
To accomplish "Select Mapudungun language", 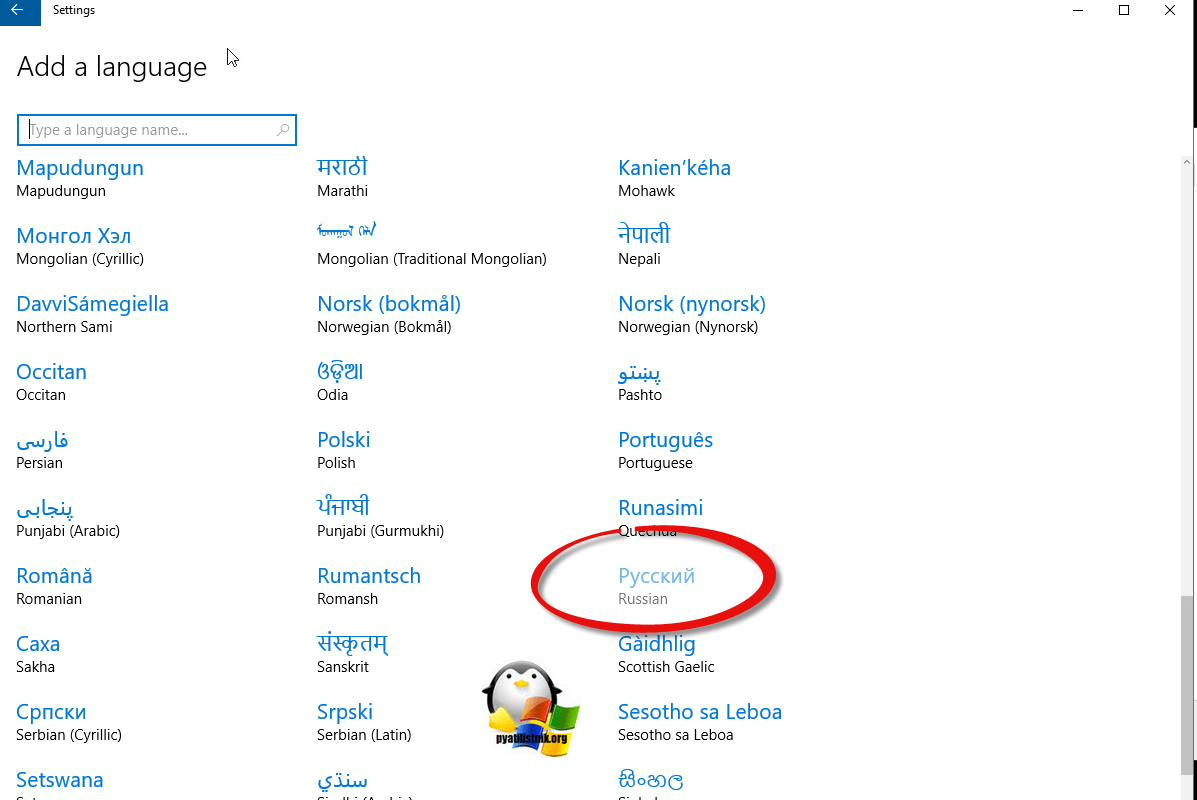I will [80, 177].
